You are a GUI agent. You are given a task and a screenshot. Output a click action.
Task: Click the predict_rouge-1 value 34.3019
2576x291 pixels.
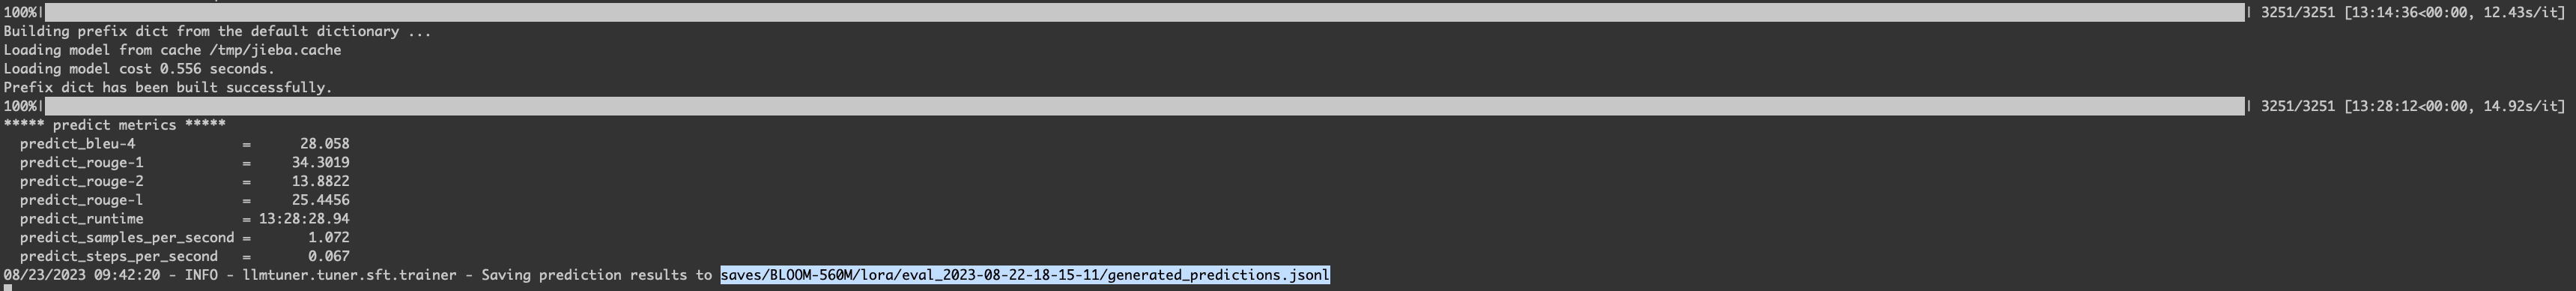(x=321, y=163)
